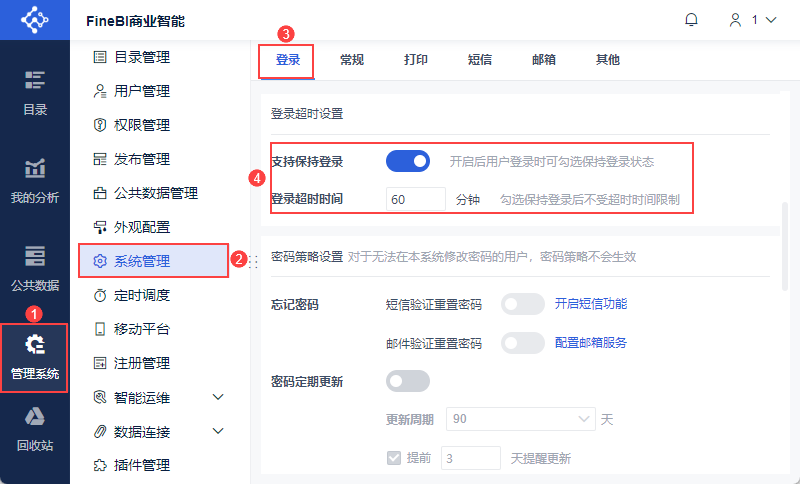Click the 开启短信功能 link
The width and height of the screenshot is (800, 484).
pyautogui.click(x=591, y=304)
